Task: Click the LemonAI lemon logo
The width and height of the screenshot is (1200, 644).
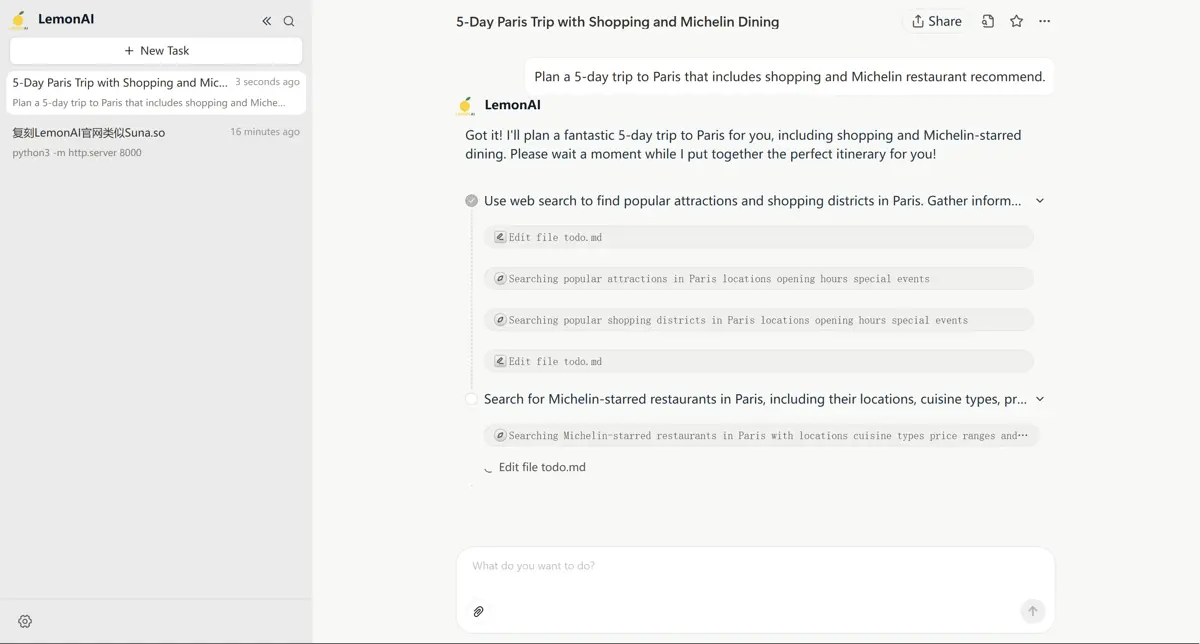Action: (x=19, y=19)
